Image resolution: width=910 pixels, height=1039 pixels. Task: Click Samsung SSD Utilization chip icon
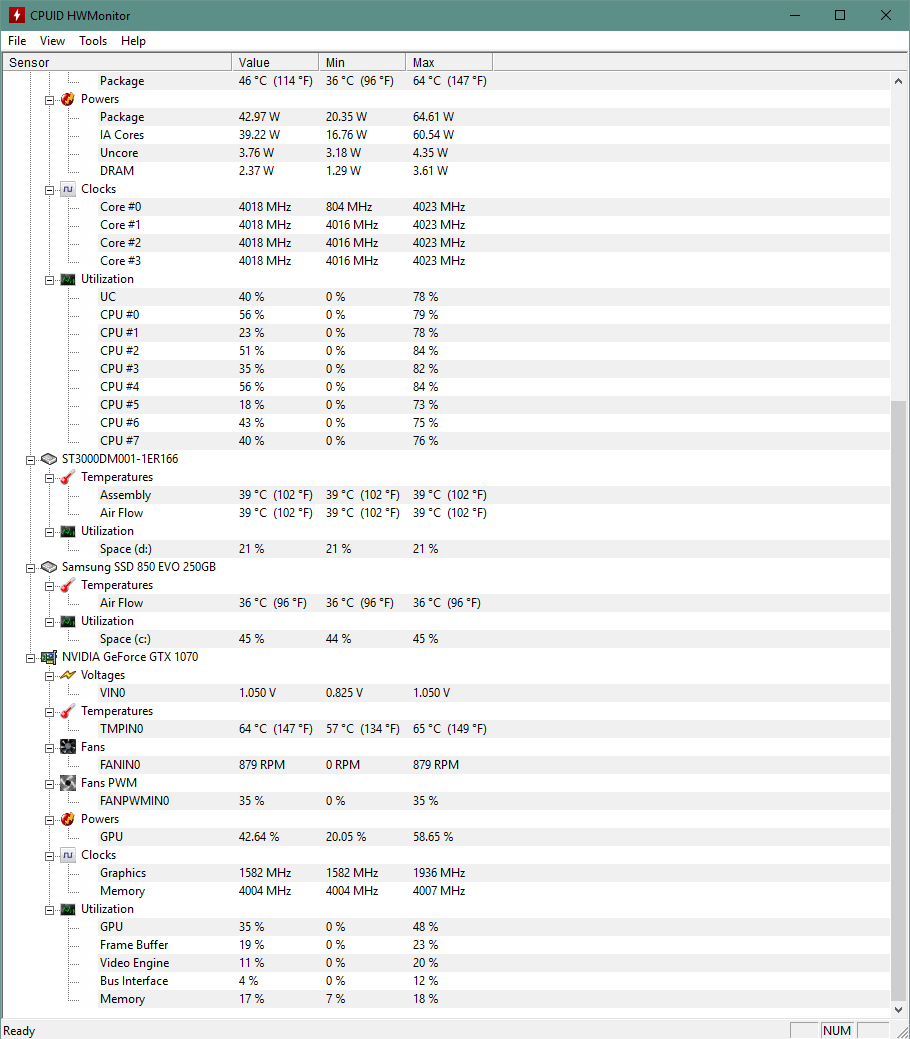(68, 621)
